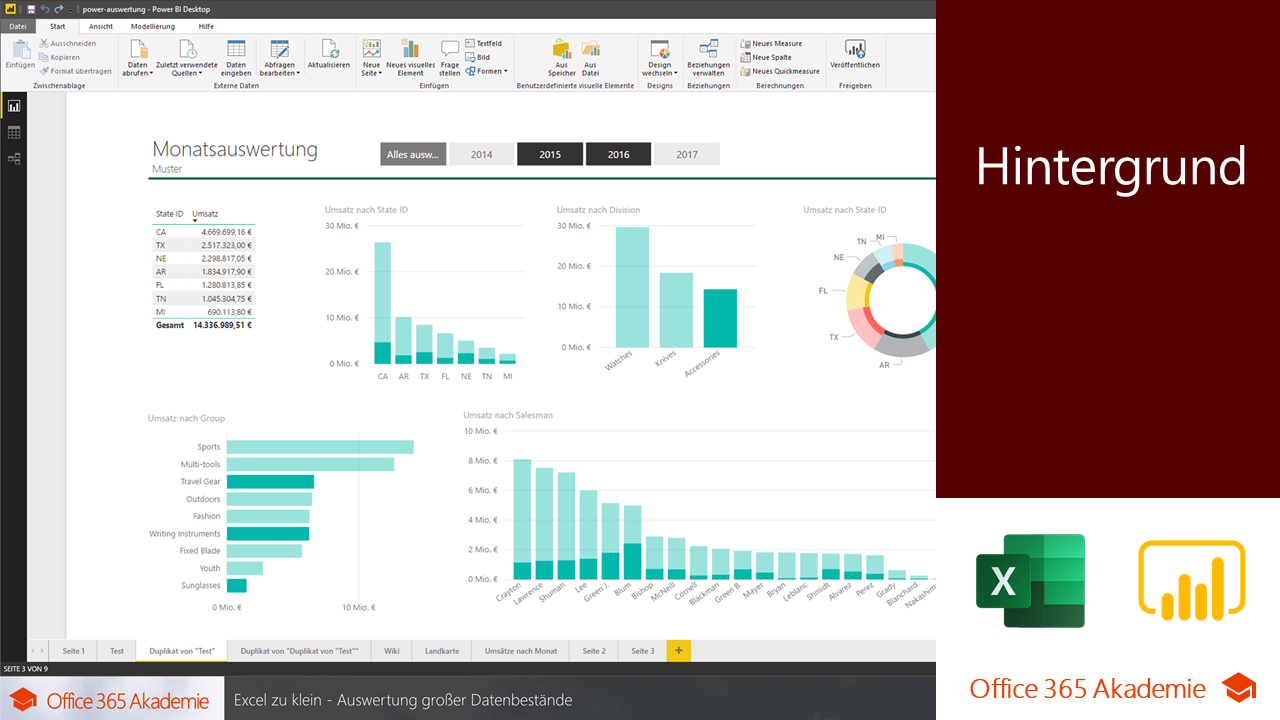
Task: Open the Modellierung ribbon tab
Action: (152, 26)
